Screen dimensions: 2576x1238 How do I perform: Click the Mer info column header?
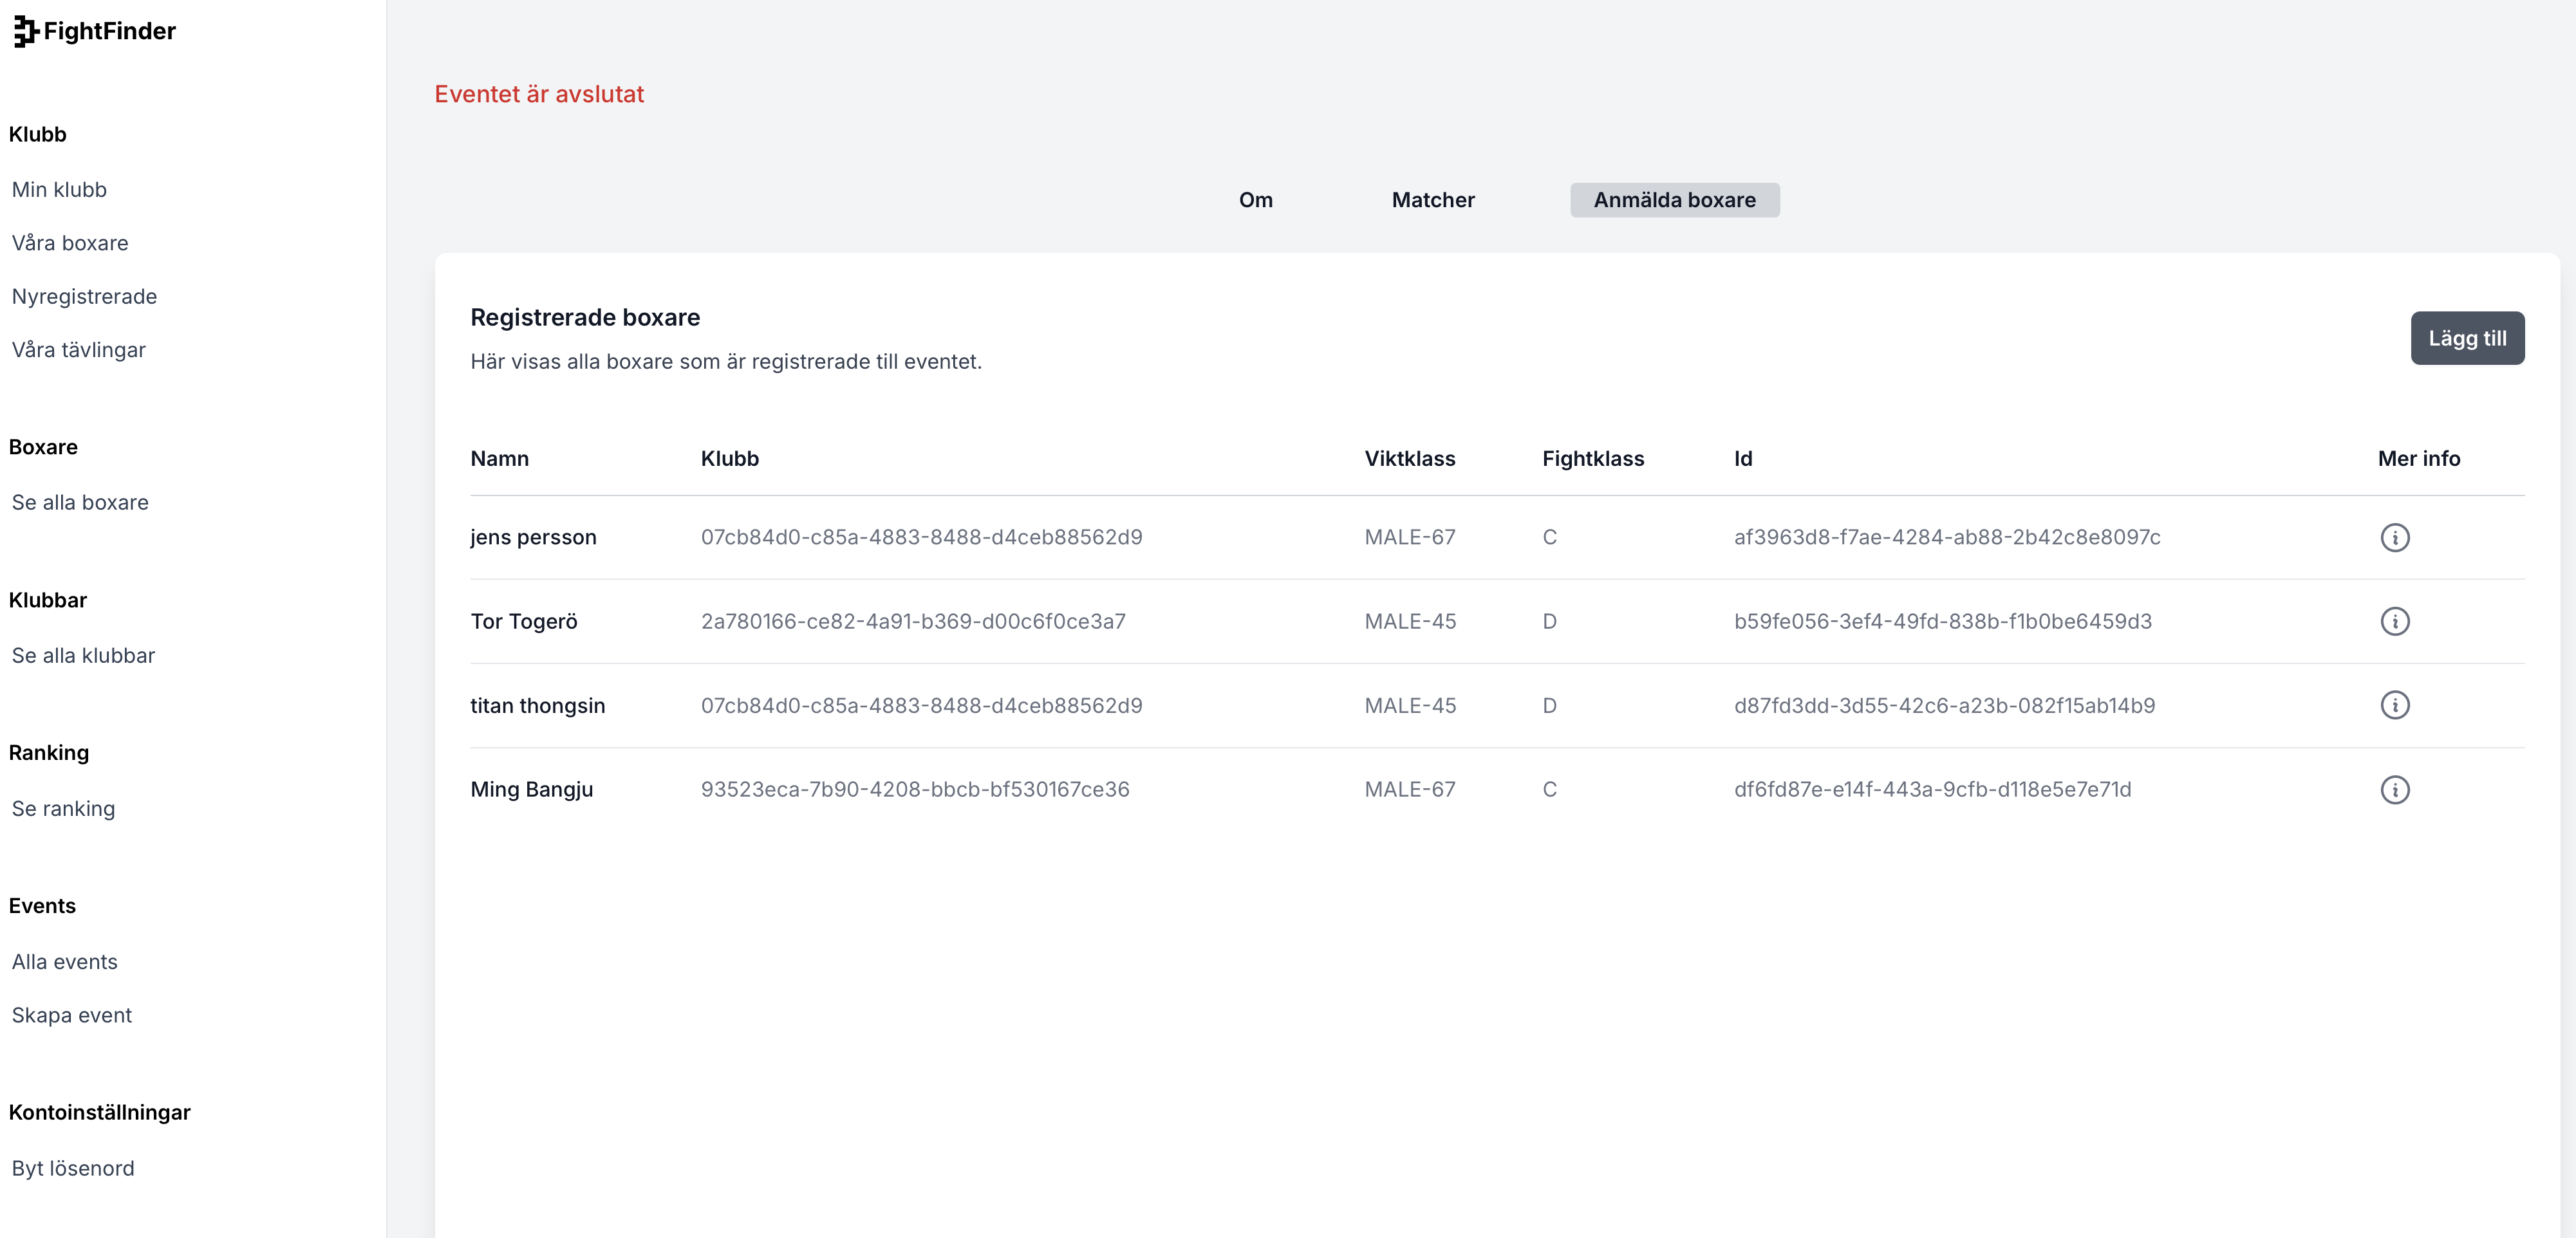point(2418,458)
